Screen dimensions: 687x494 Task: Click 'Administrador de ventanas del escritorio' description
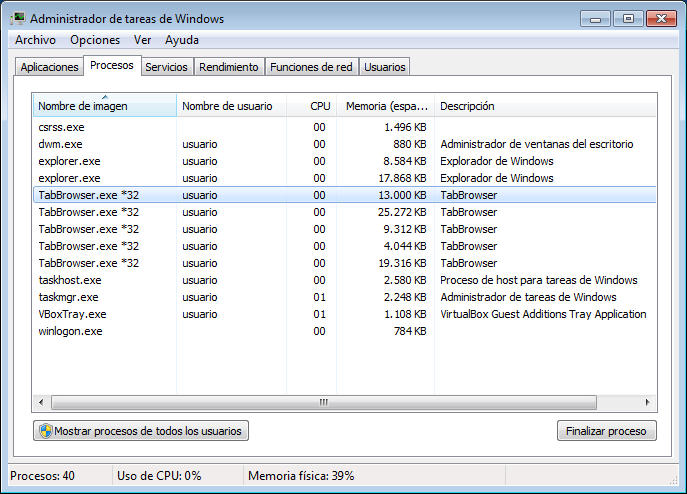[x=537, y=144]
